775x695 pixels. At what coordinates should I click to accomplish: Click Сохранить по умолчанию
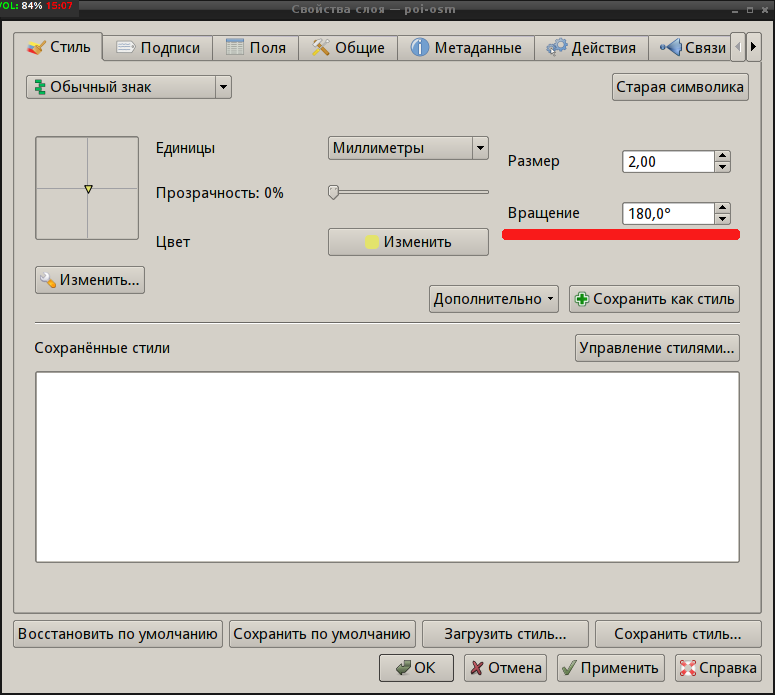322,634
